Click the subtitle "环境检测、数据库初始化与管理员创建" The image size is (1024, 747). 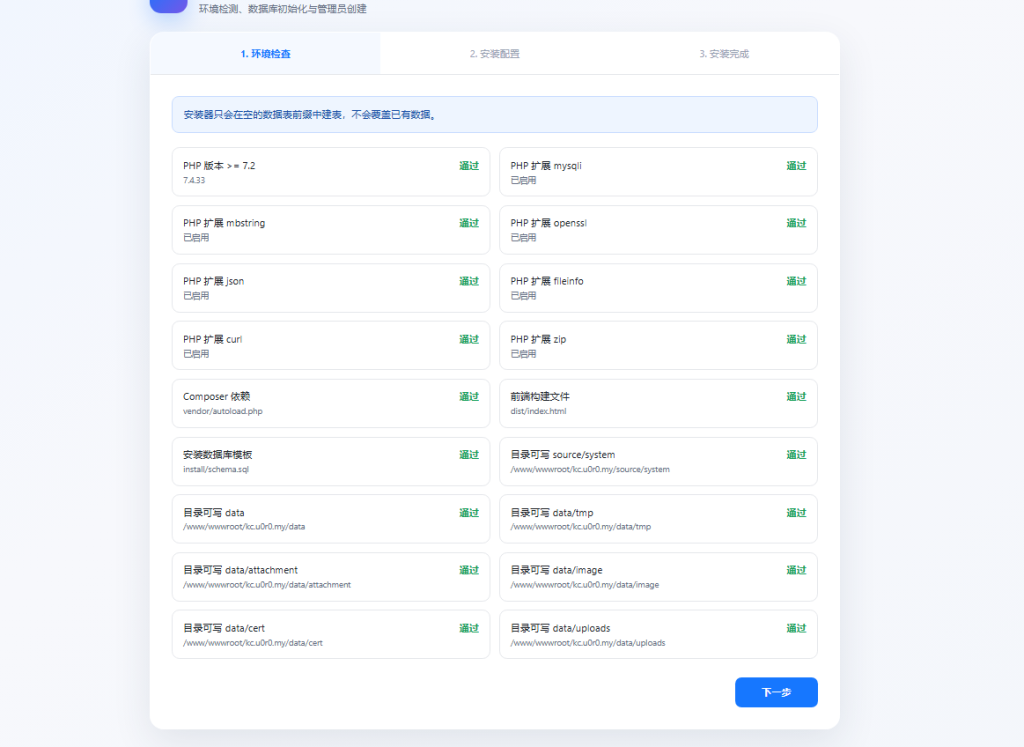point(283,8)
